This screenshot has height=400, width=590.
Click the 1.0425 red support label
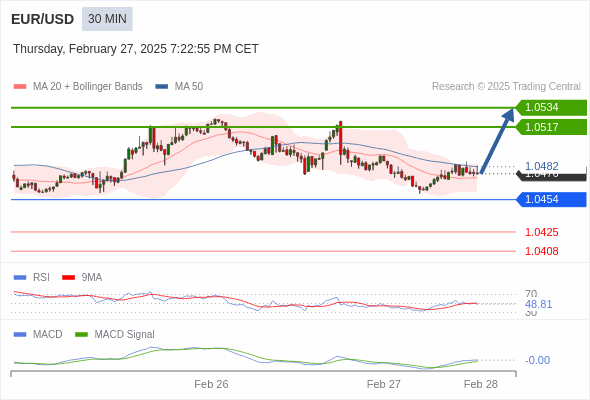541,232
